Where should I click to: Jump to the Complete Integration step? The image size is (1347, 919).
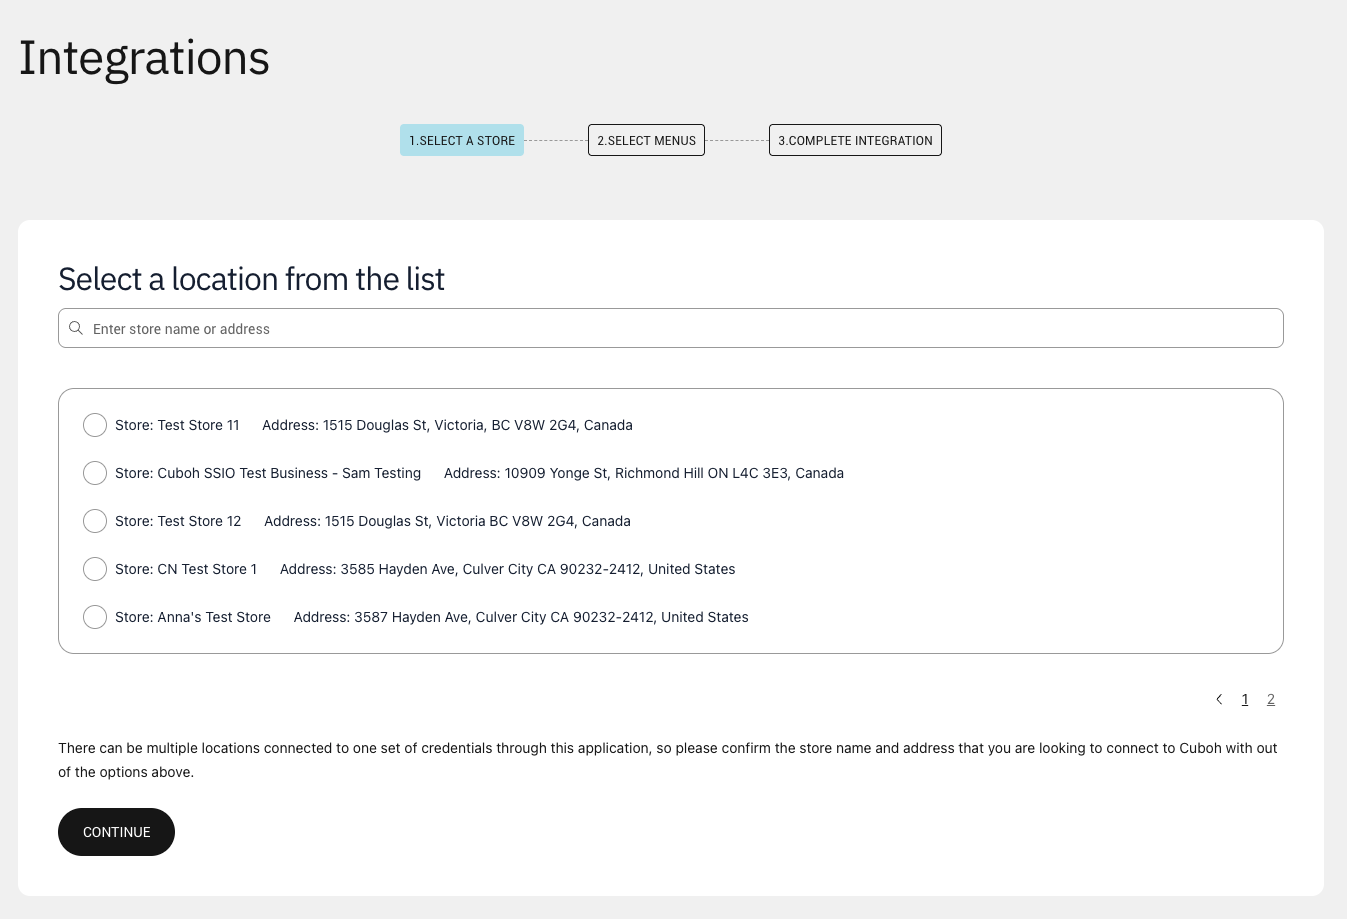(x=855, y=140)
